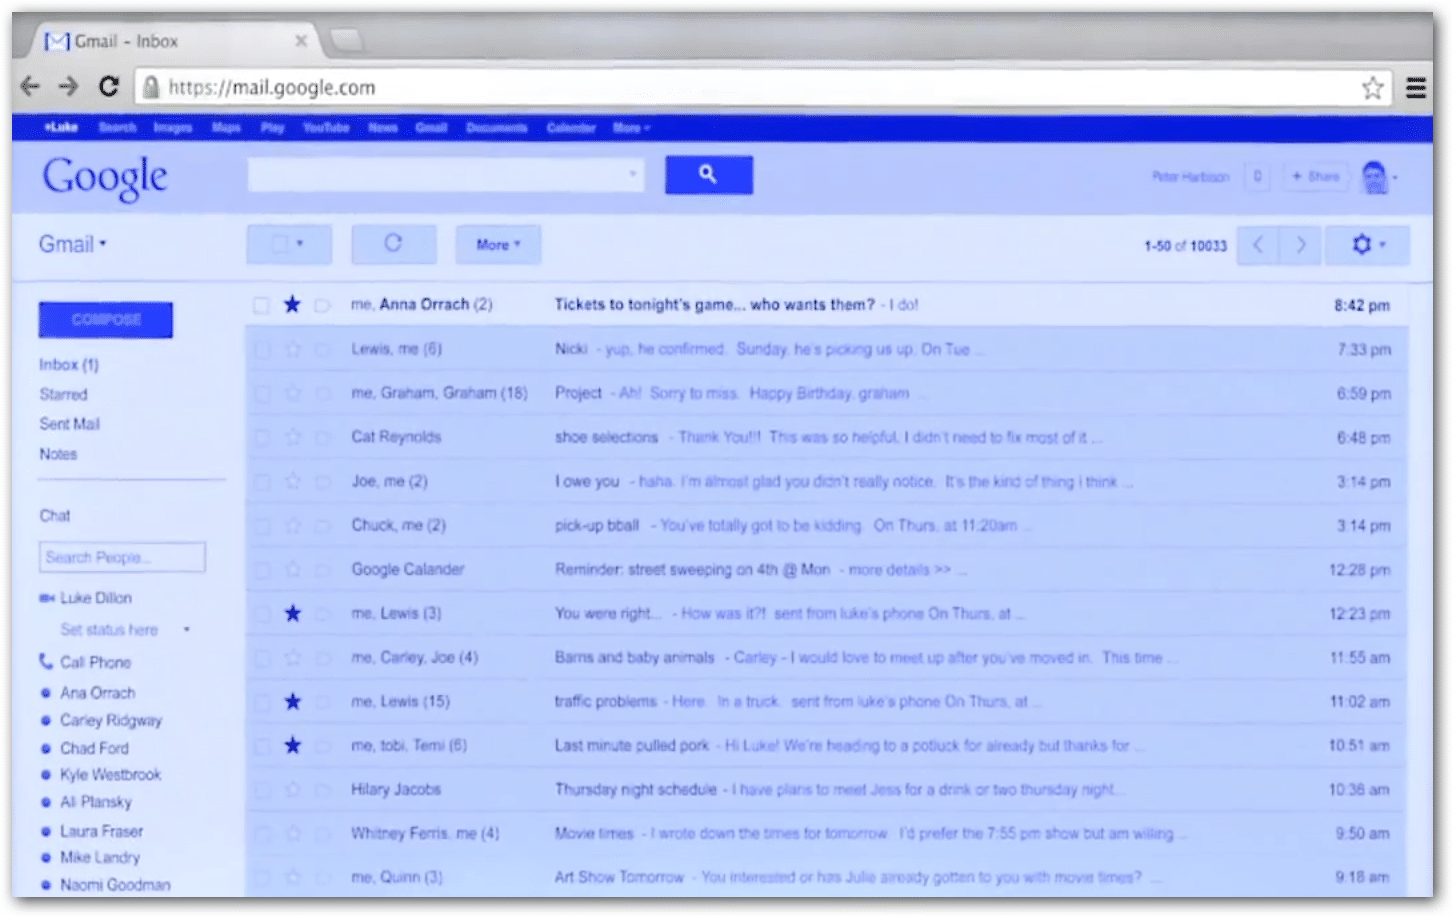1453x917 pixels.
Task: Click the Search People input field
Action: coord(122,557)
